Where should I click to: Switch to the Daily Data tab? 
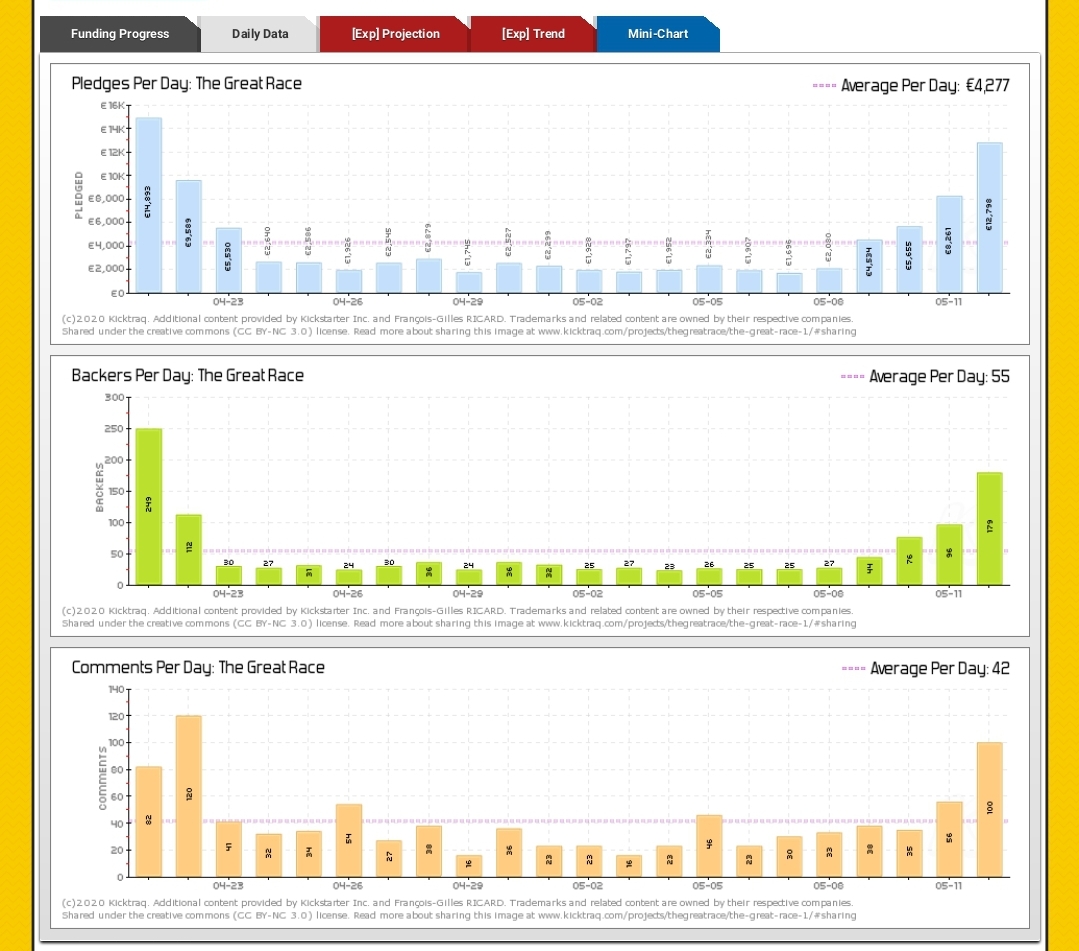[260, 34]
